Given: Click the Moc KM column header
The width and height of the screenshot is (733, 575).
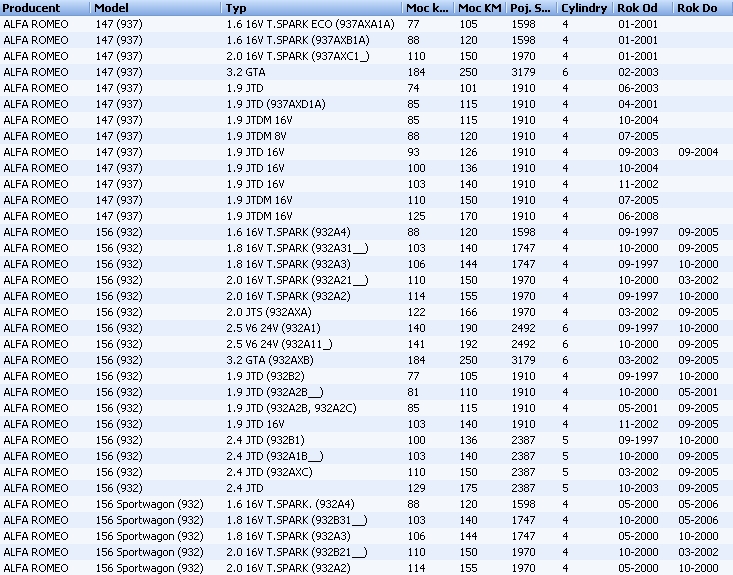Looking at the screenshot, I should [x=480, y=8].
